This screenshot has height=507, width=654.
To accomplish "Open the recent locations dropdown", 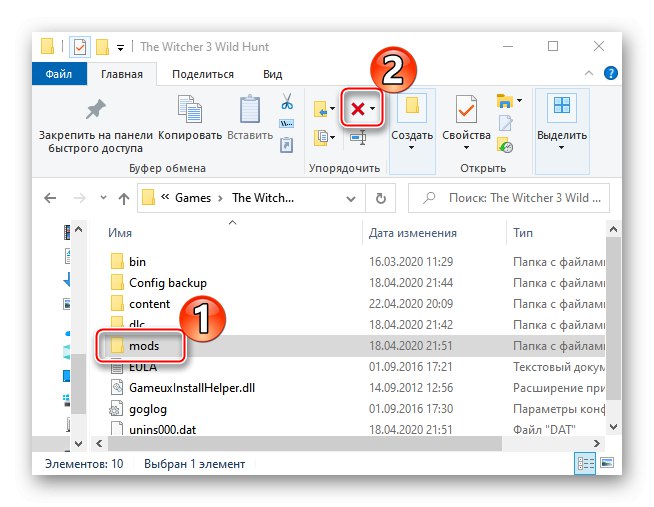I will 103,198.
